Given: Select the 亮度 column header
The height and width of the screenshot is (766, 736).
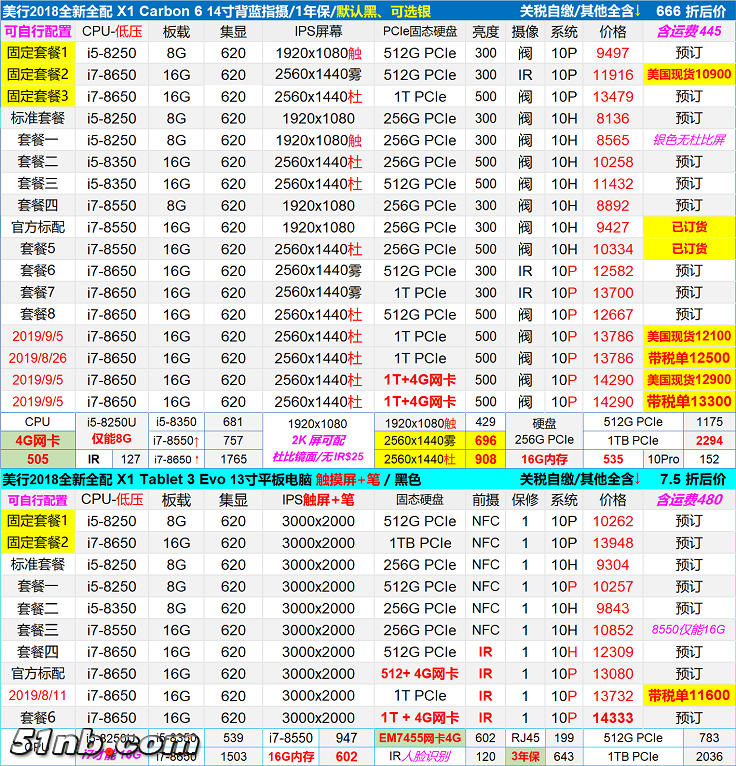Looking at the screenshot, I should pos(485,32).
